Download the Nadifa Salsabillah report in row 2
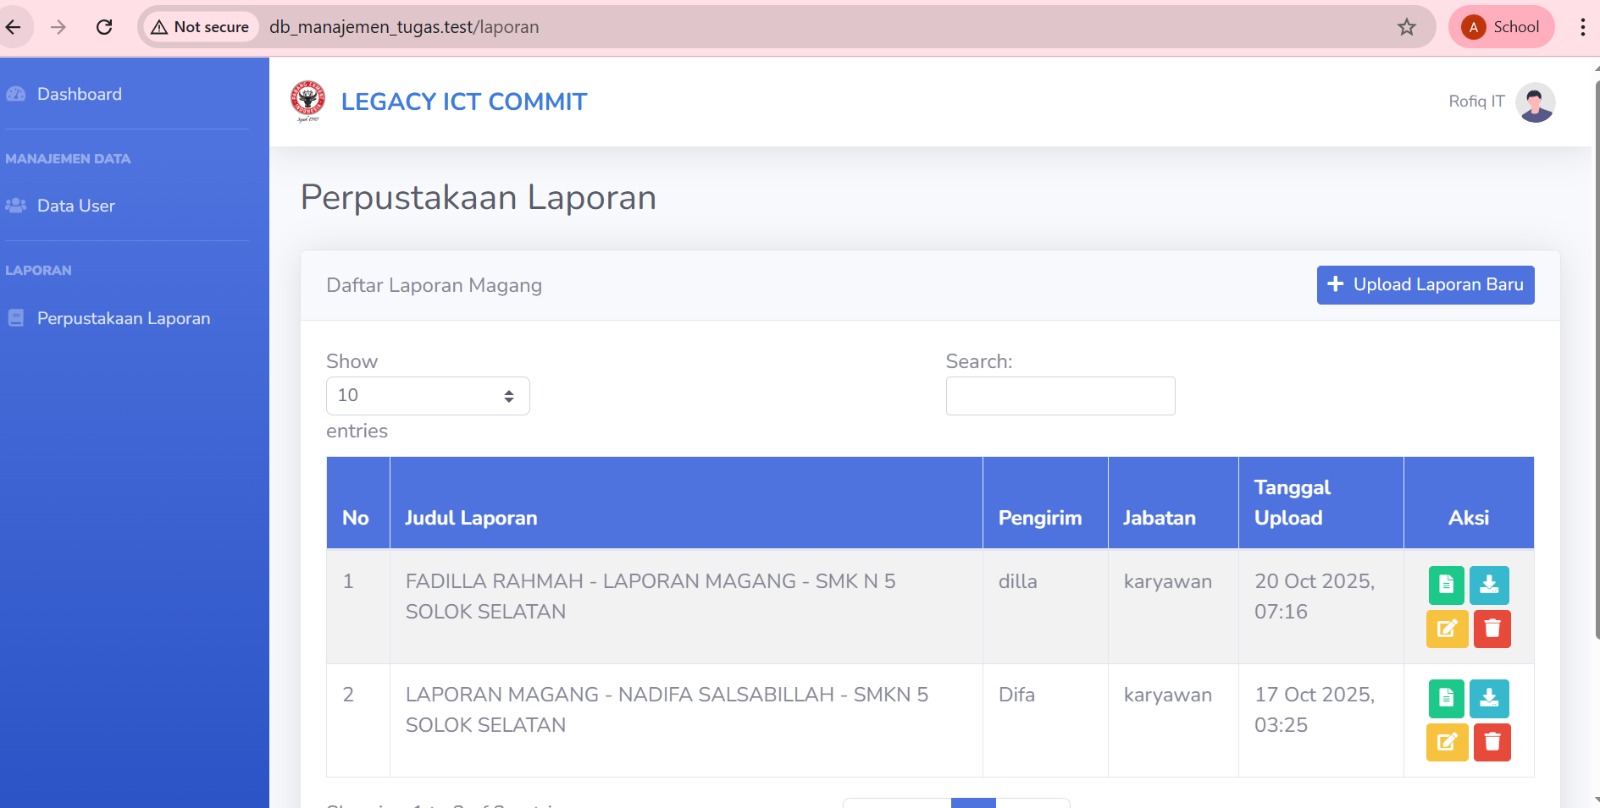The width and height of the screenshot is (1600, 808). pyautogui.click(x=1489, y=698)
